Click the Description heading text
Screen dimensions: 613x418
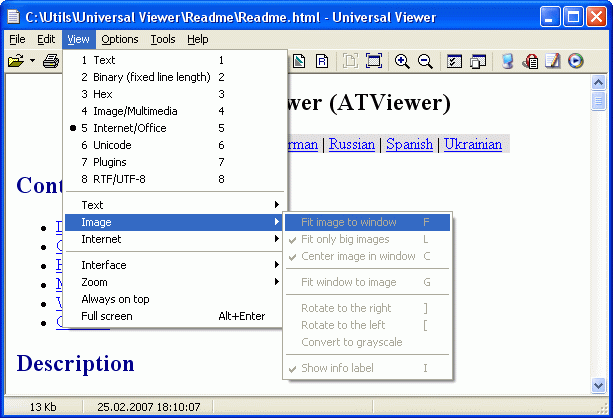[75, 364]
